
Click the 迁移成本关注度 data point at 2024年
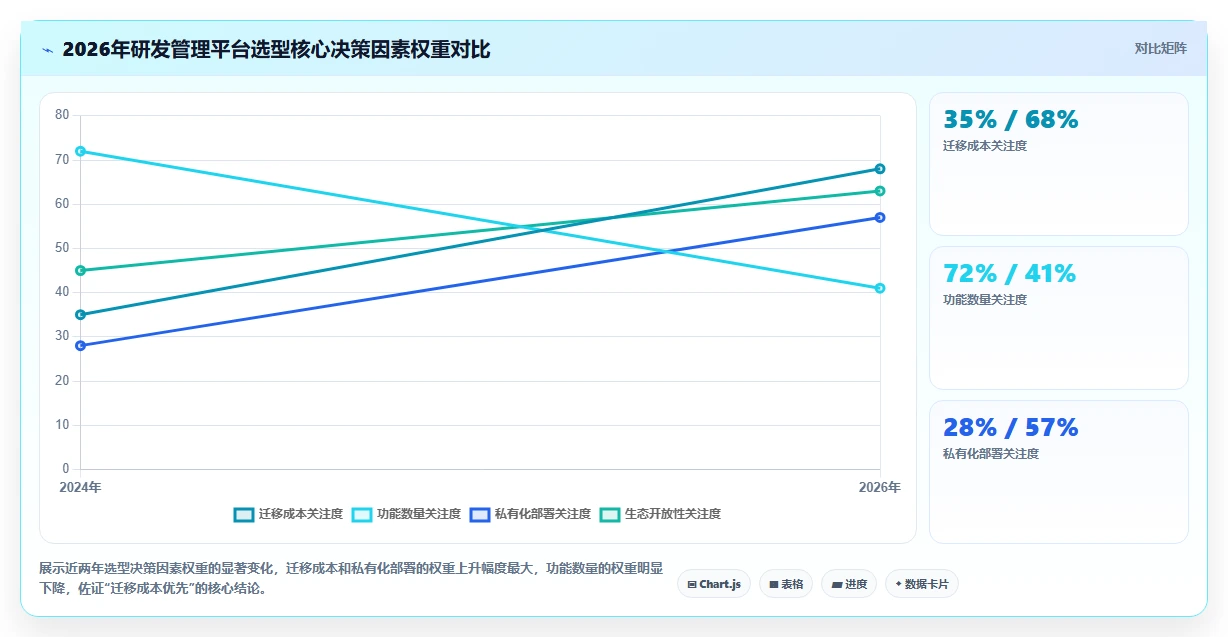point(80,315)
